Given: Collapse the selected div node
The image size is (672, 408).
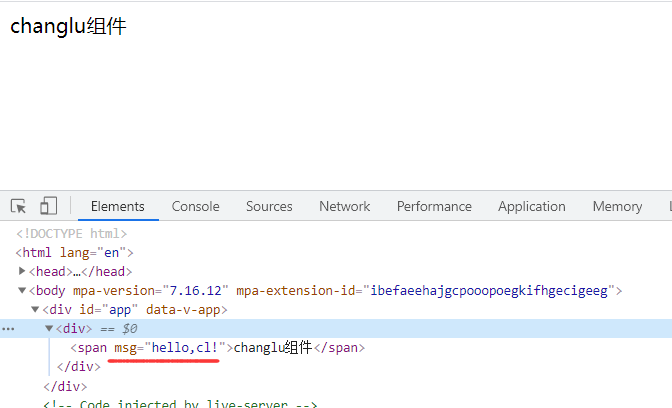Looking at the screenshot, I should 49,328.
